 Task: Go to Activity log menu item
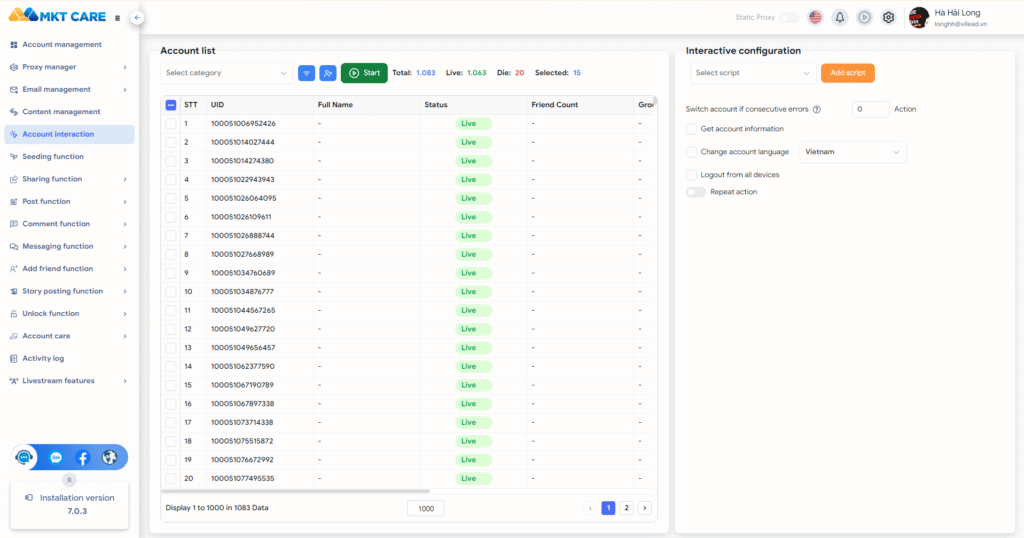43,358
